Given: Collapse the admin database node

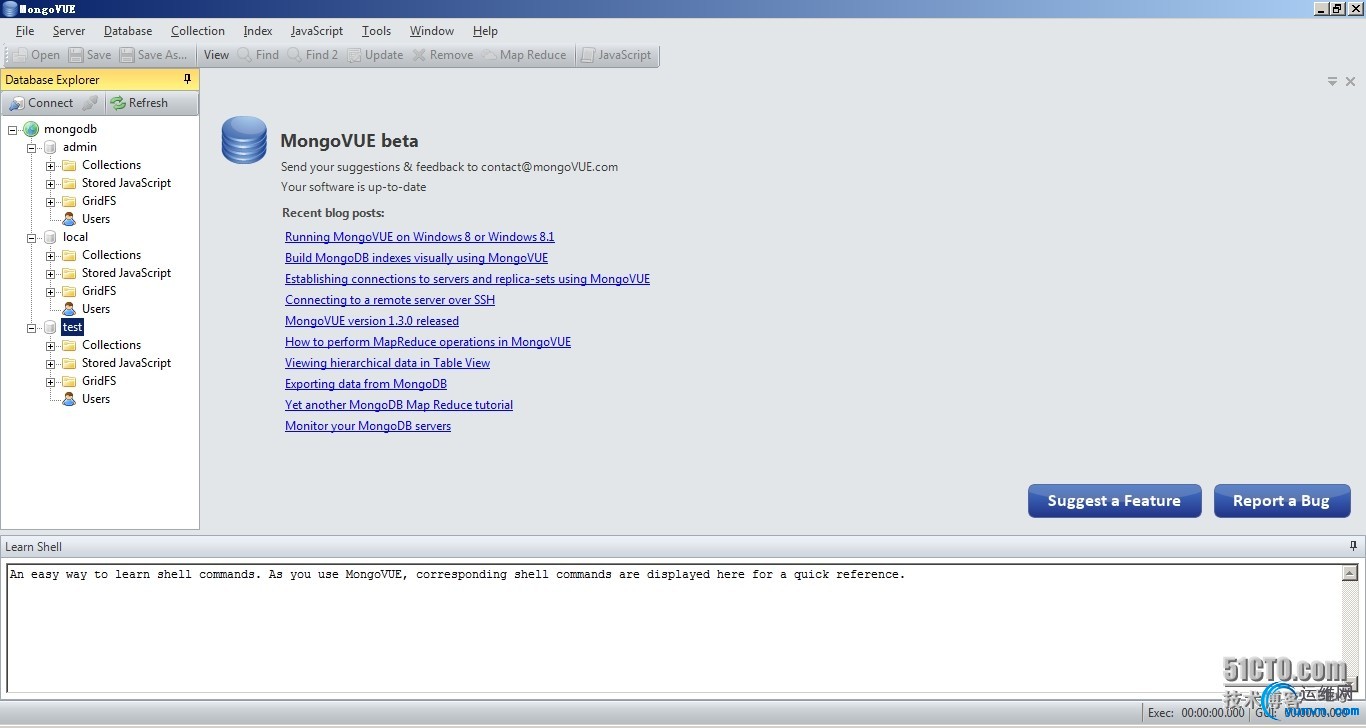Looking at the screenshot, I should coord(32,147).
